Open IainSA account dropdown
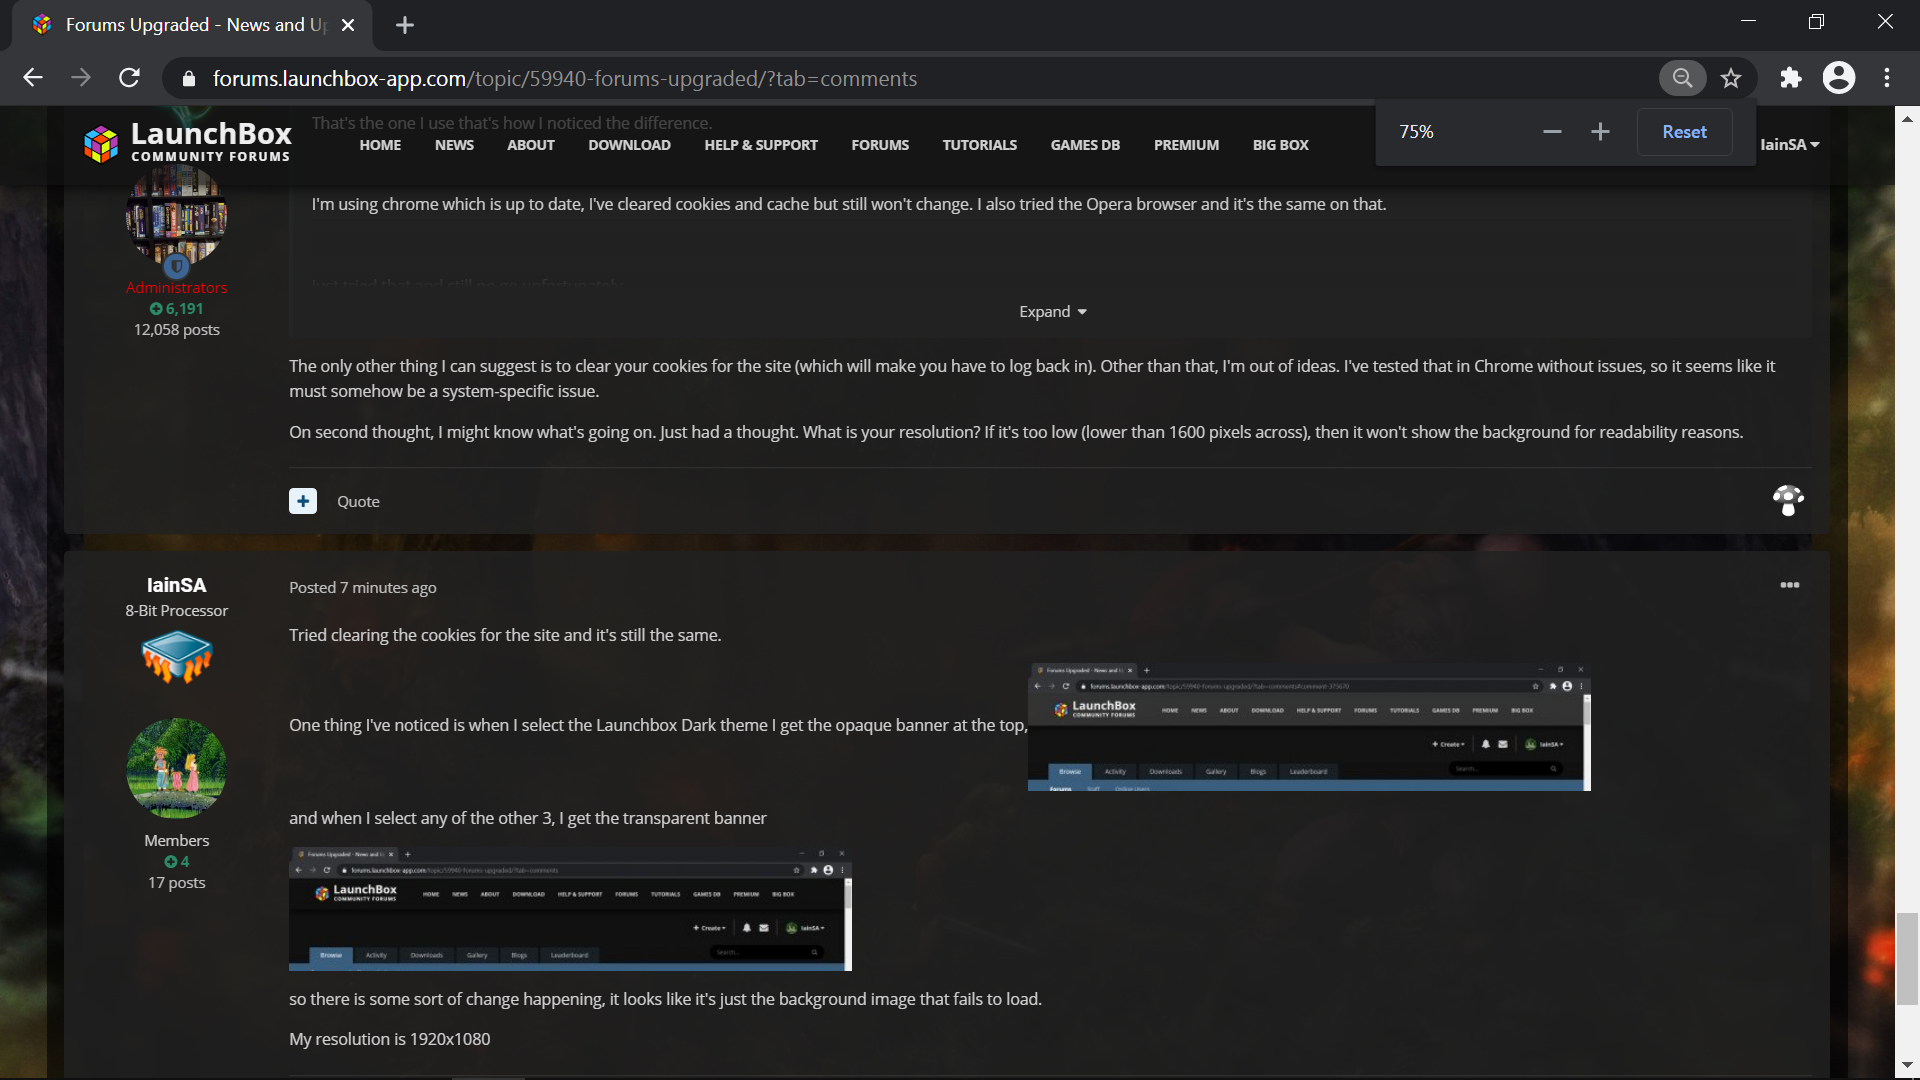This screenshot has height=1080, width=1920. click(1789, 145)
